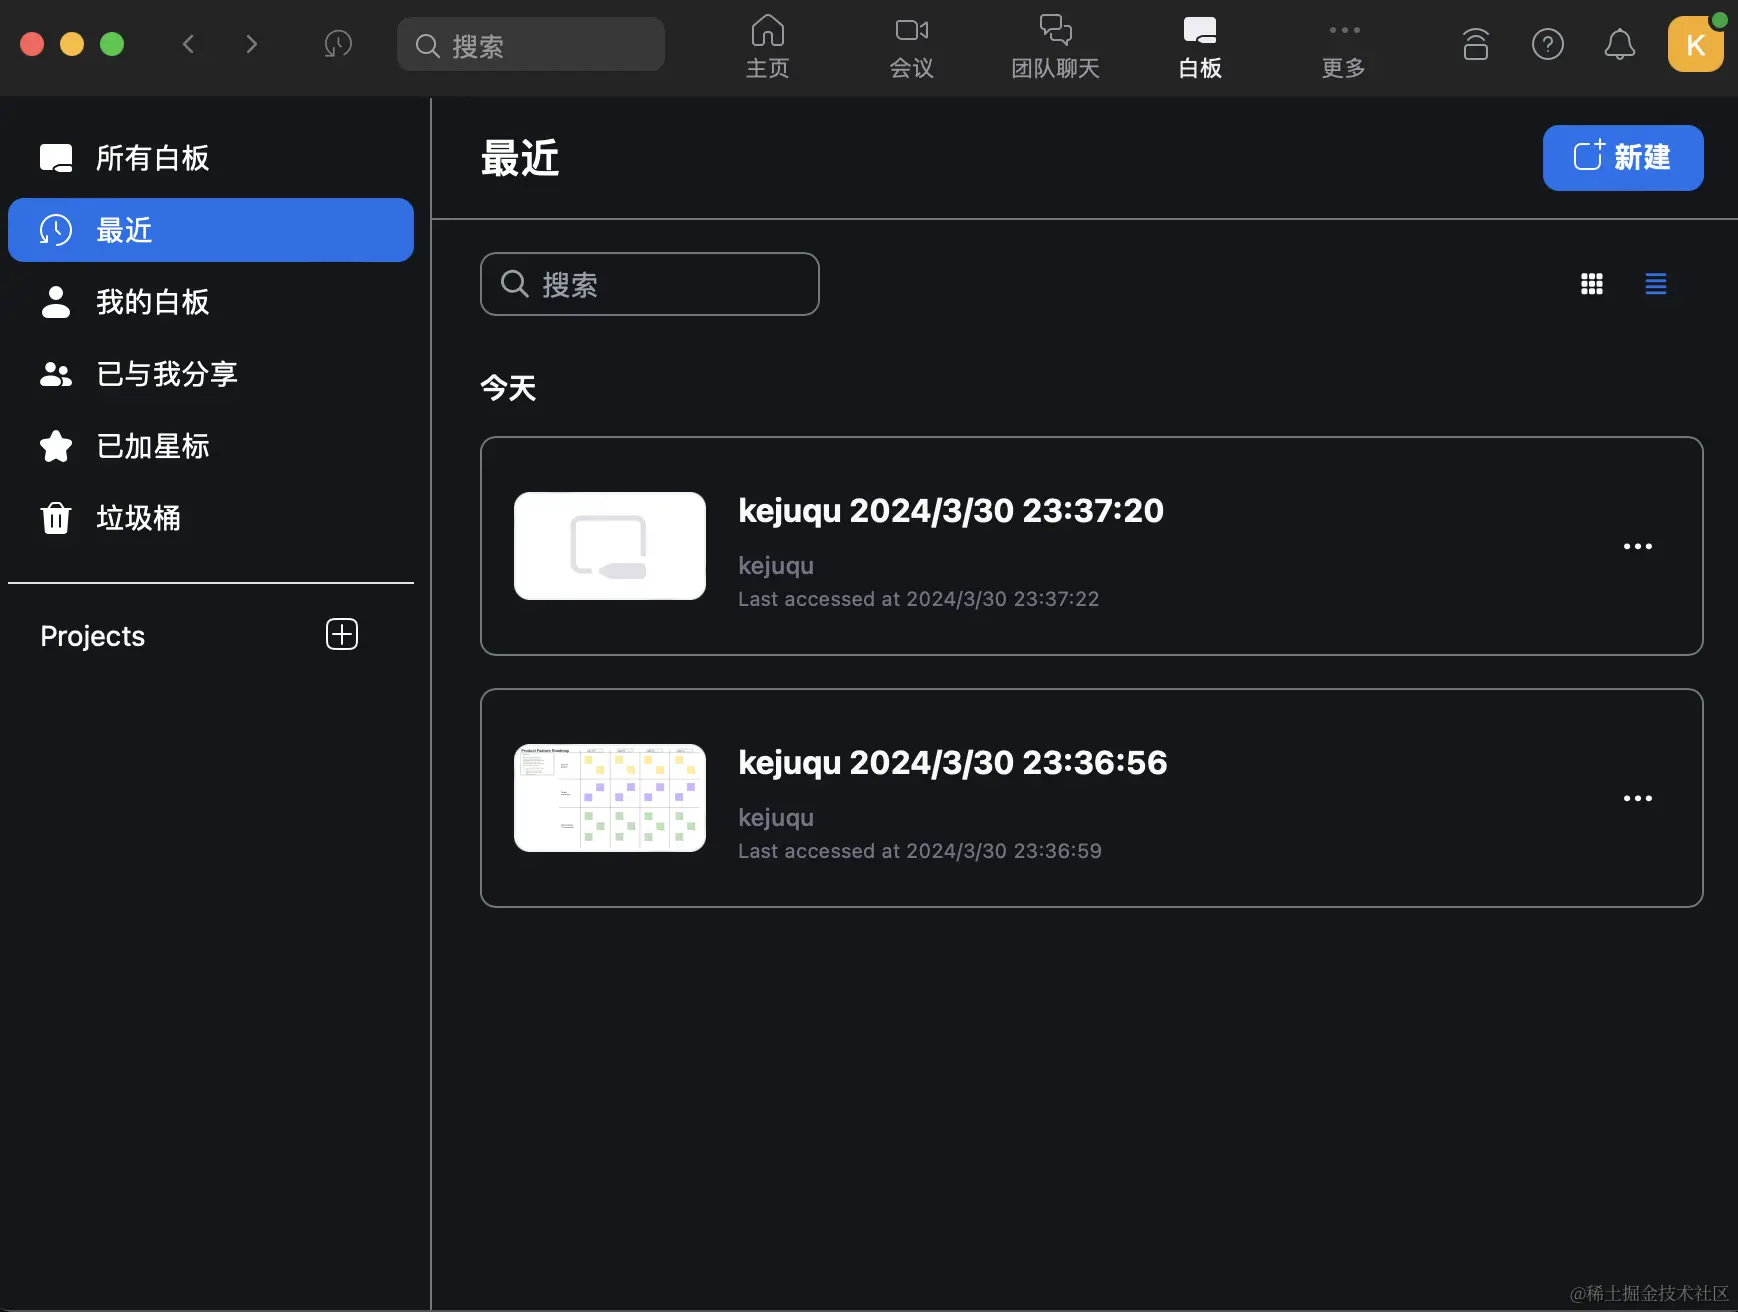Open the roadmap whiteboard thumbnail from 23:36:56

pos(610,798)
